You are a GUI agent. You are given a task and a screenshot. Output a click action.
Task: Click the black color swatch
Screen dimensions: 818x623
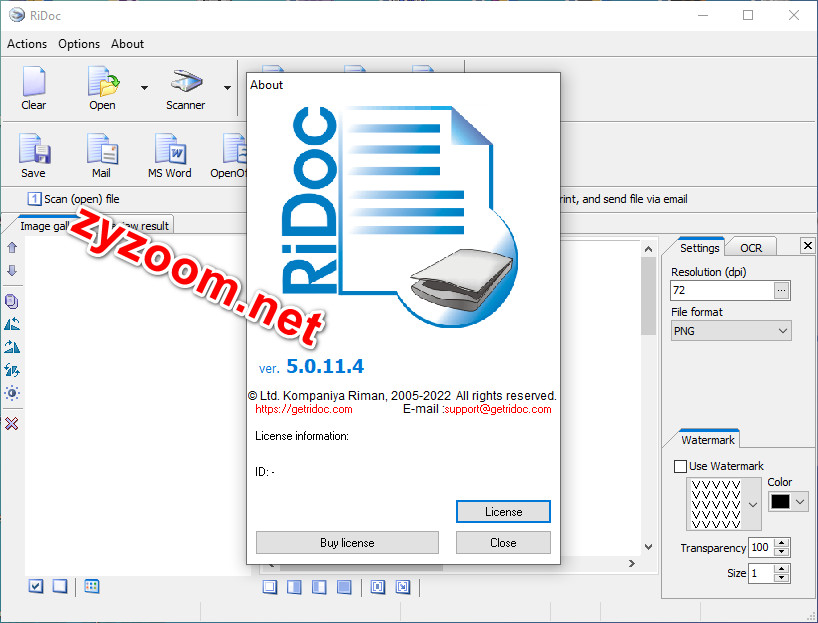point(780,501)
